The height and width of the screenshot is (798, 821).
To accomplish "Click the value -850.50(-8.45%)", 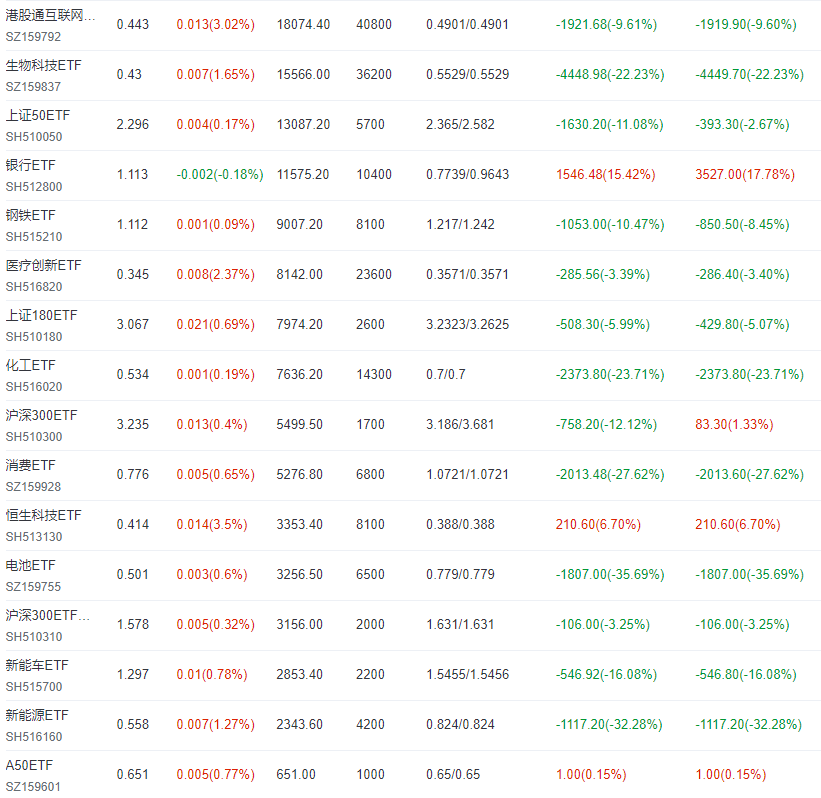I will 742,225.
